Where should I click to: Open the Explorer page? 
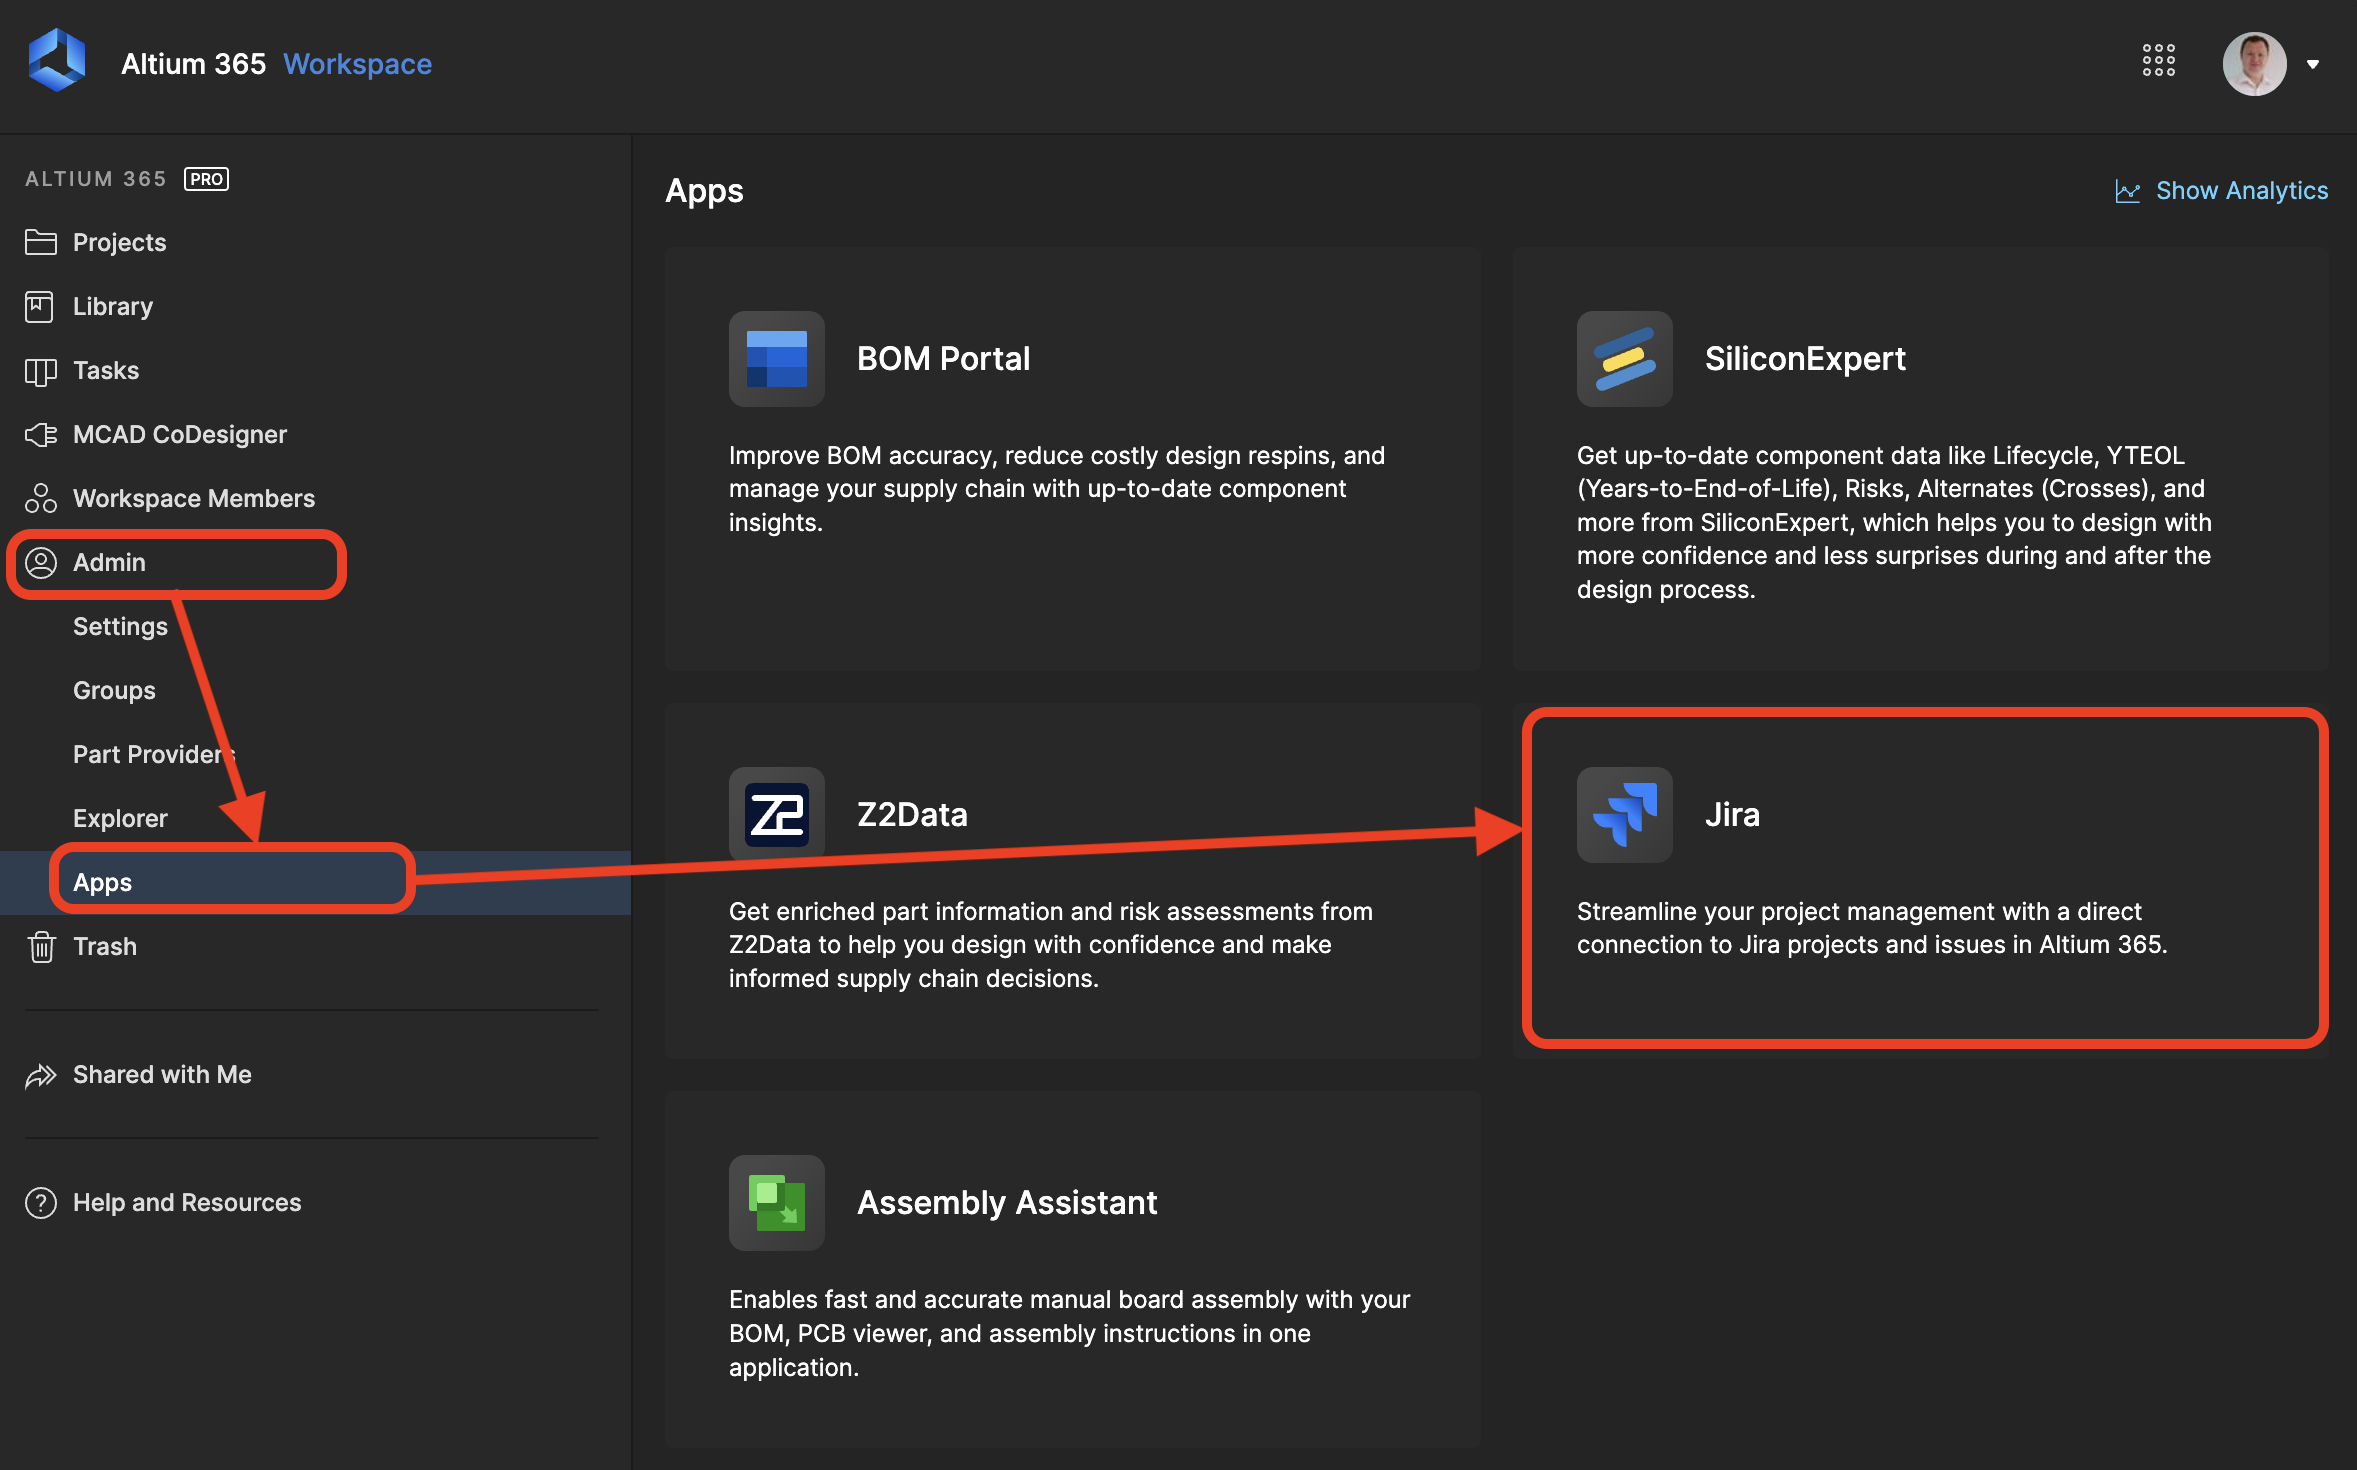point(120,819)
